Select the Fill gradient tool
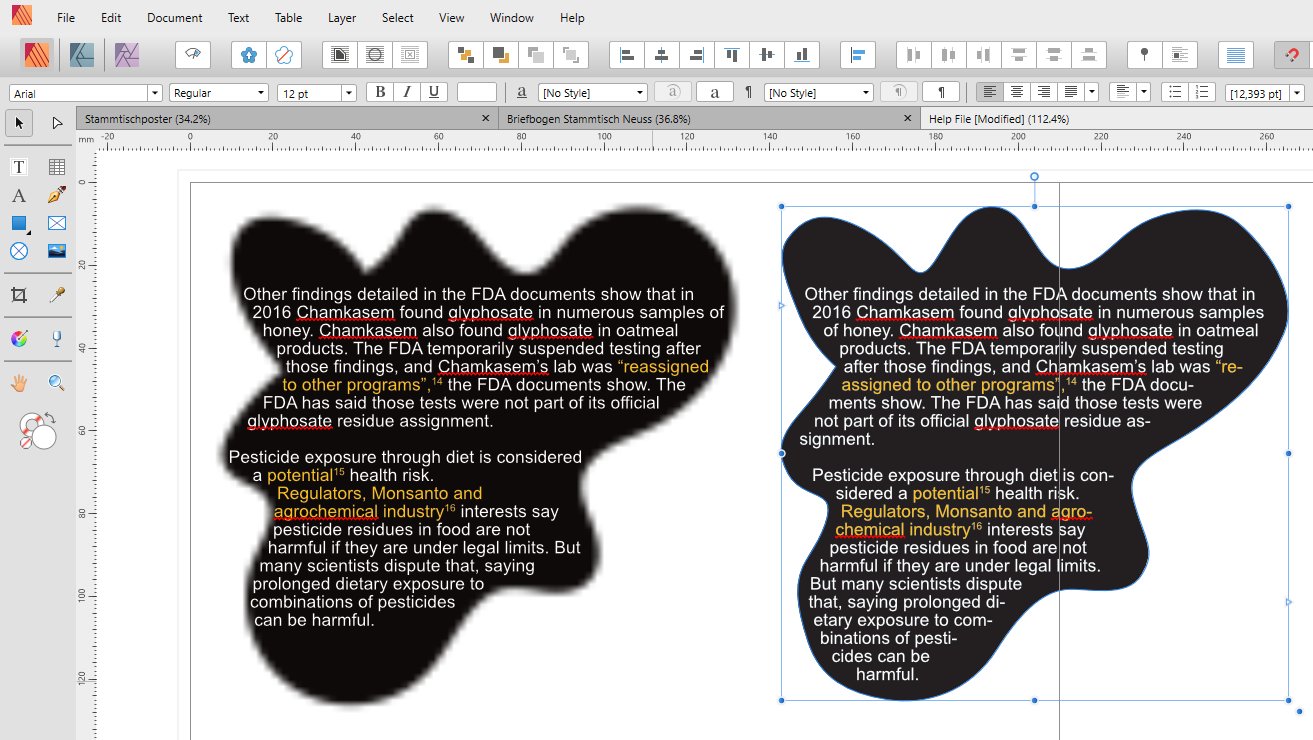 pyautogui.click(x=19, y=339)
